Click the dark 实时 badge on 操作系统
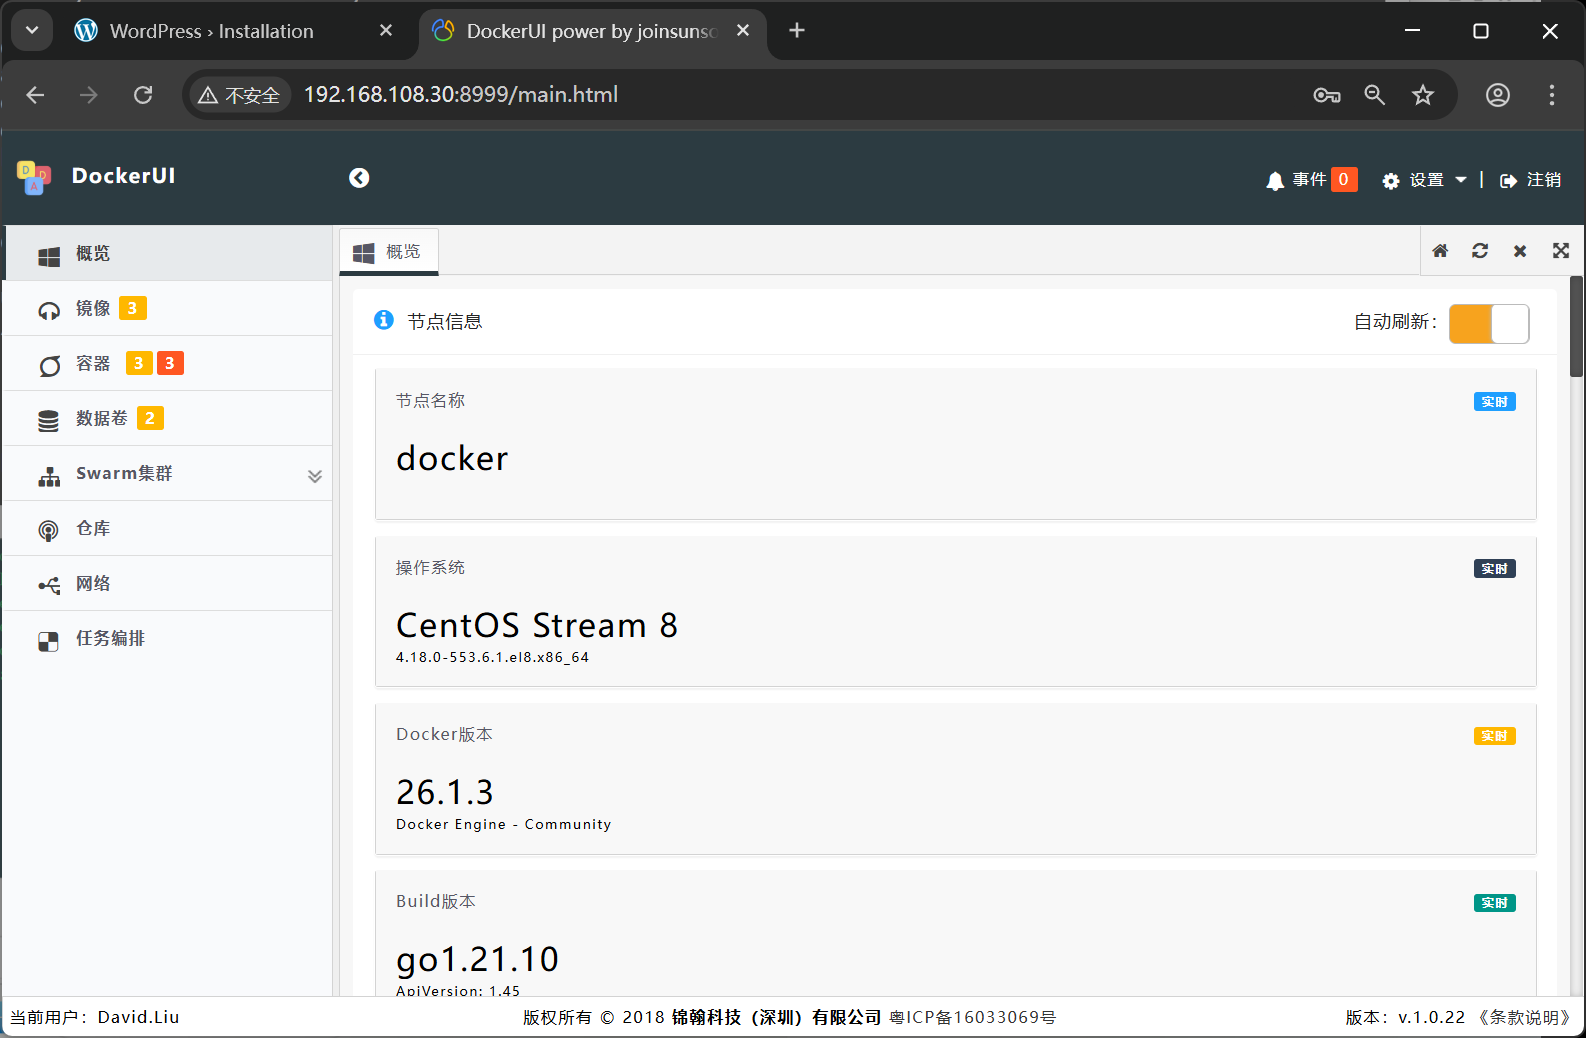 coord(1495,569)
